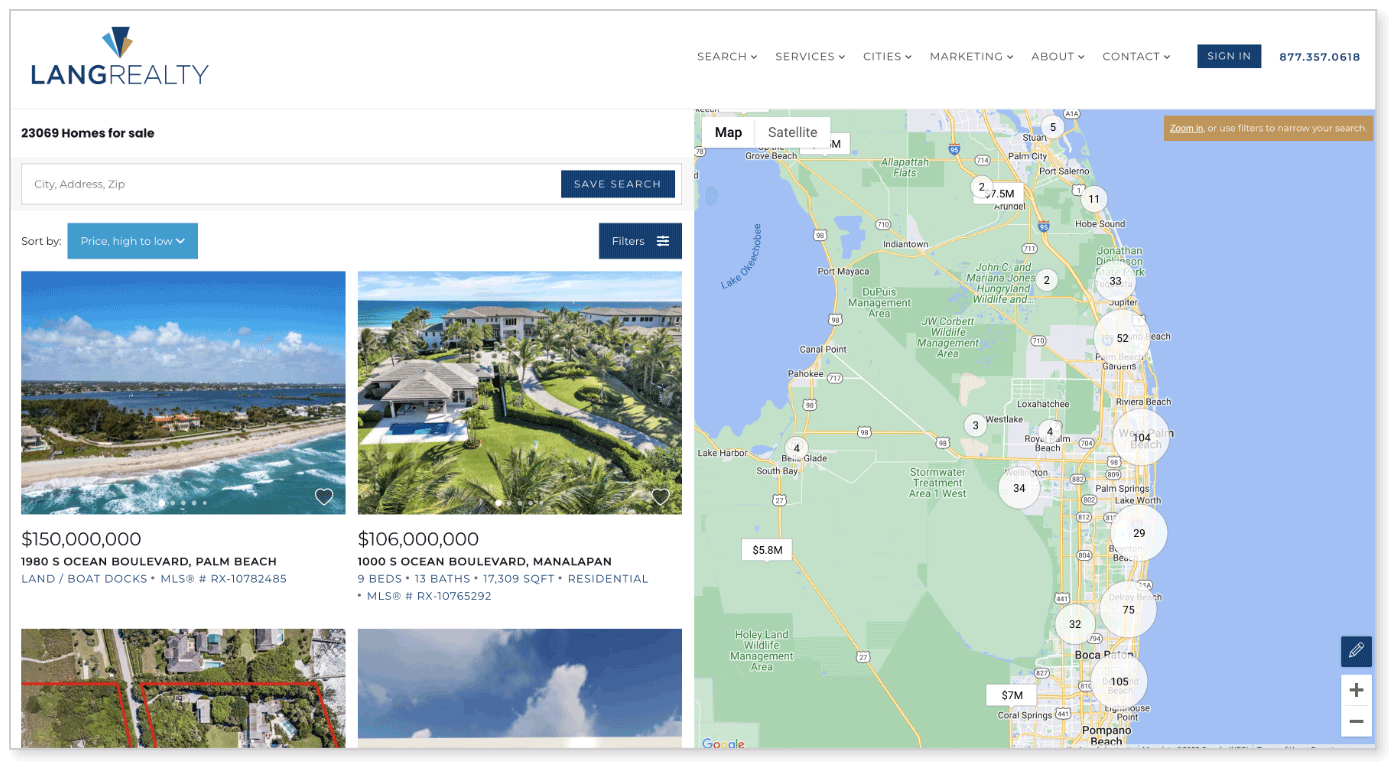Click the 'Zoom in' link in the orange banner
Screen dimensions: 1399x771
coord(1186,128)
